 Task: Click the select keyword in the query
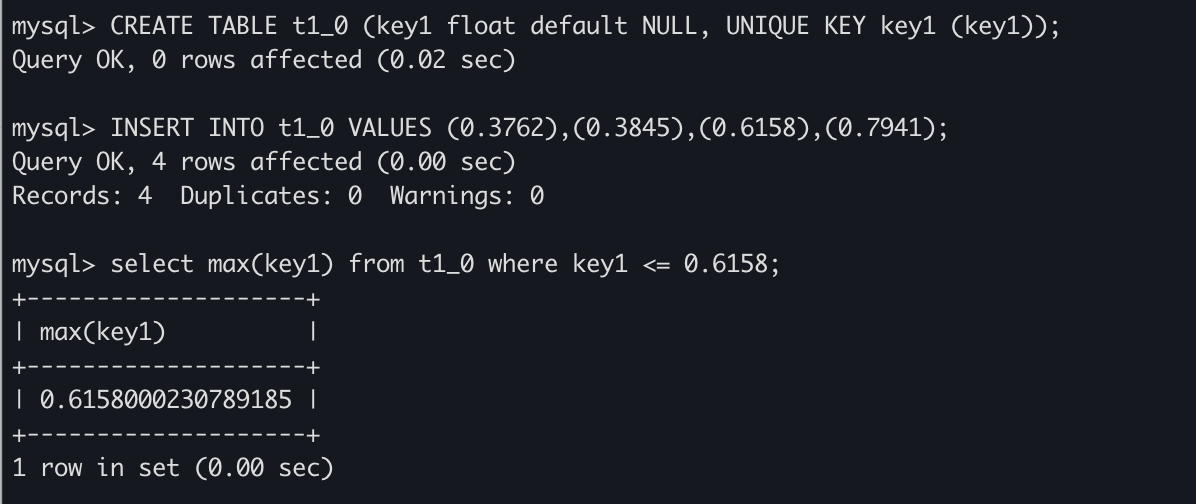click(151, 264)
